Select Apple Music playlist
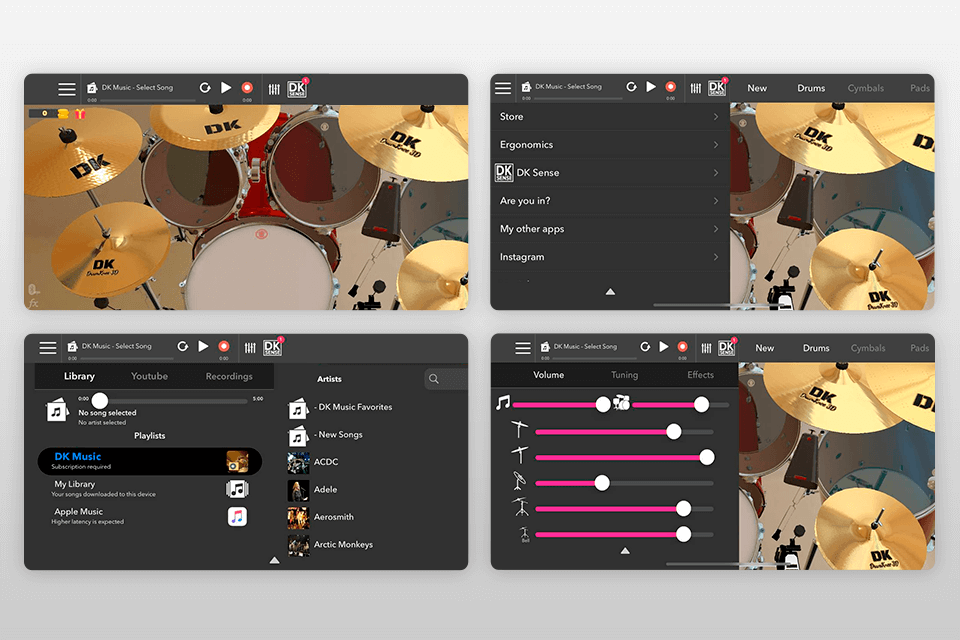This screenshot has width=960, height=640. click(149, 516)
